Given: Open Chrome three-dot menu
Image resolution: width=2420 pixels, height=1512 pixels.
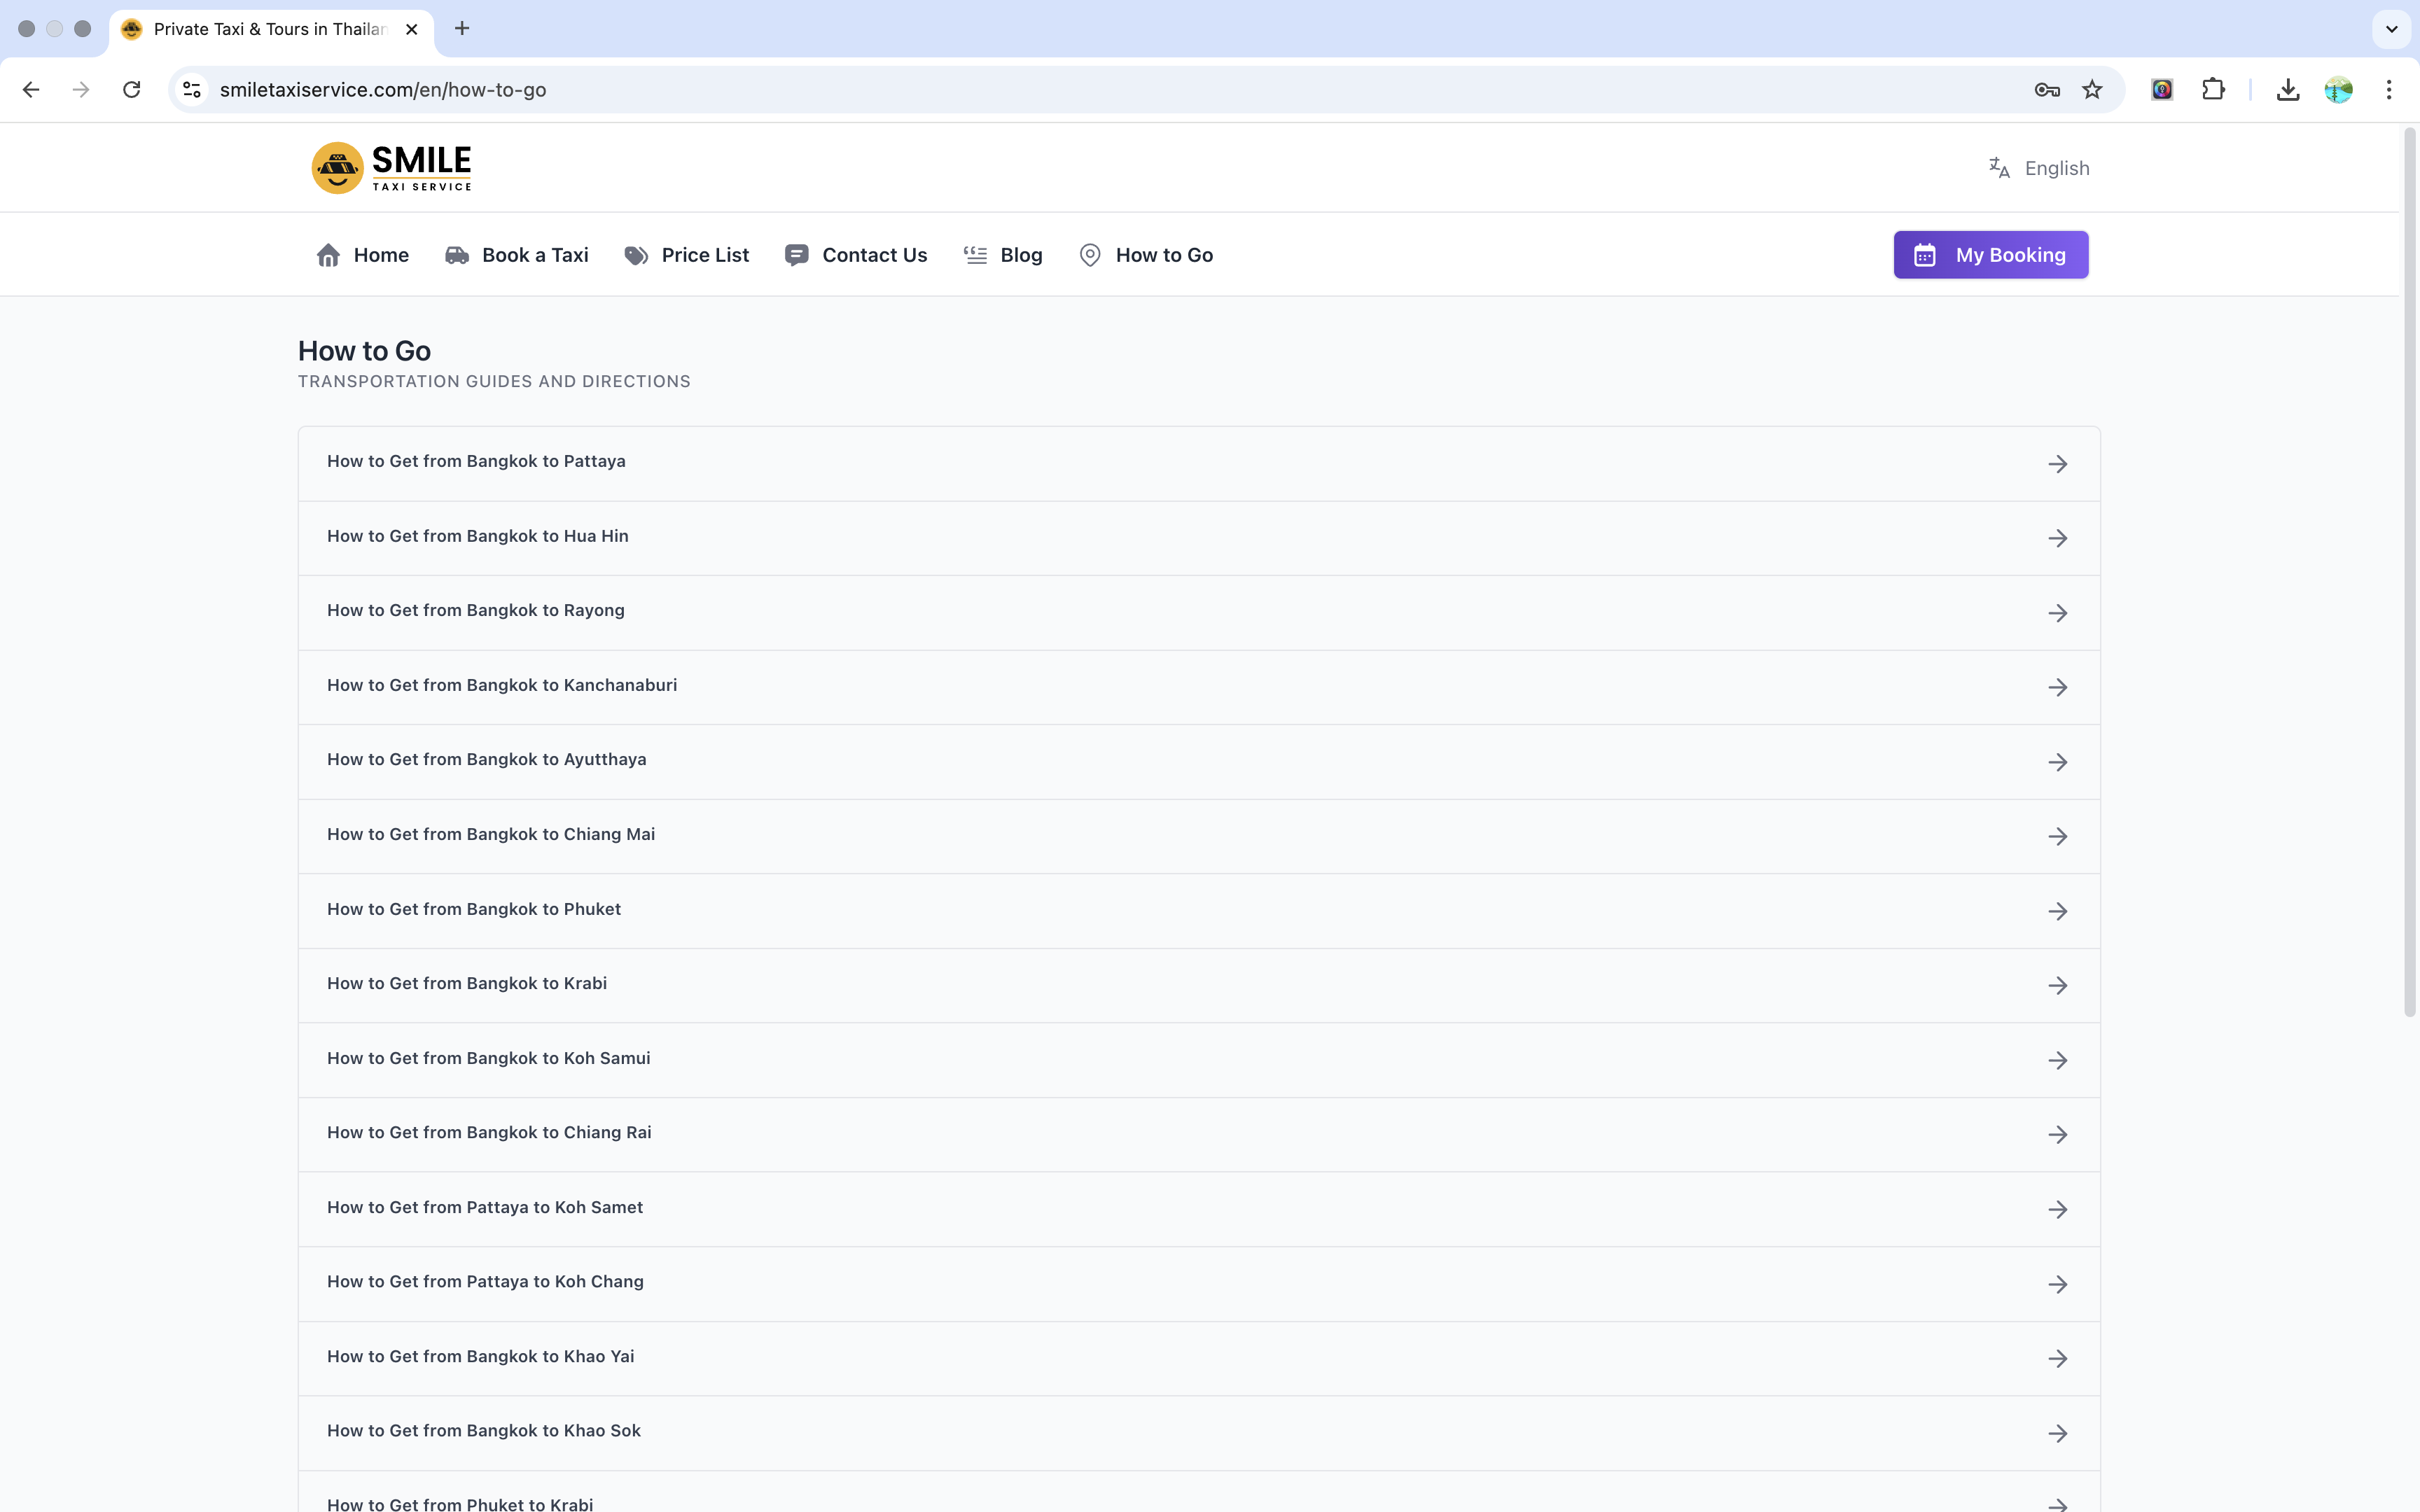Looking at the screenshot, I should pyautogui.click(x=2389, y=90).
